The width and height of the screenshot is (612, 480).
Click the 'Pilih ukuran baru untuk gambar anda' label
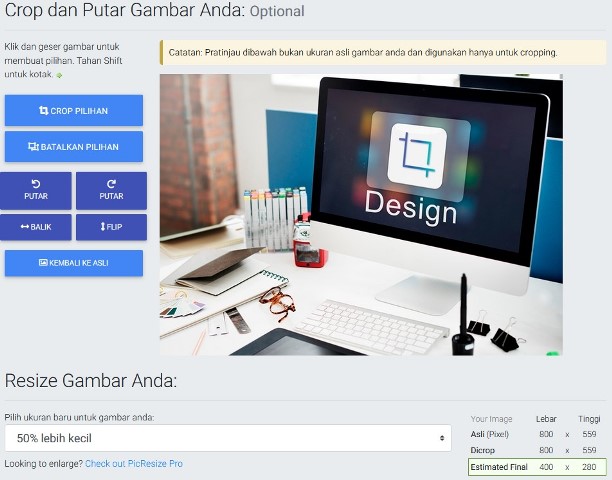point(79,418)
